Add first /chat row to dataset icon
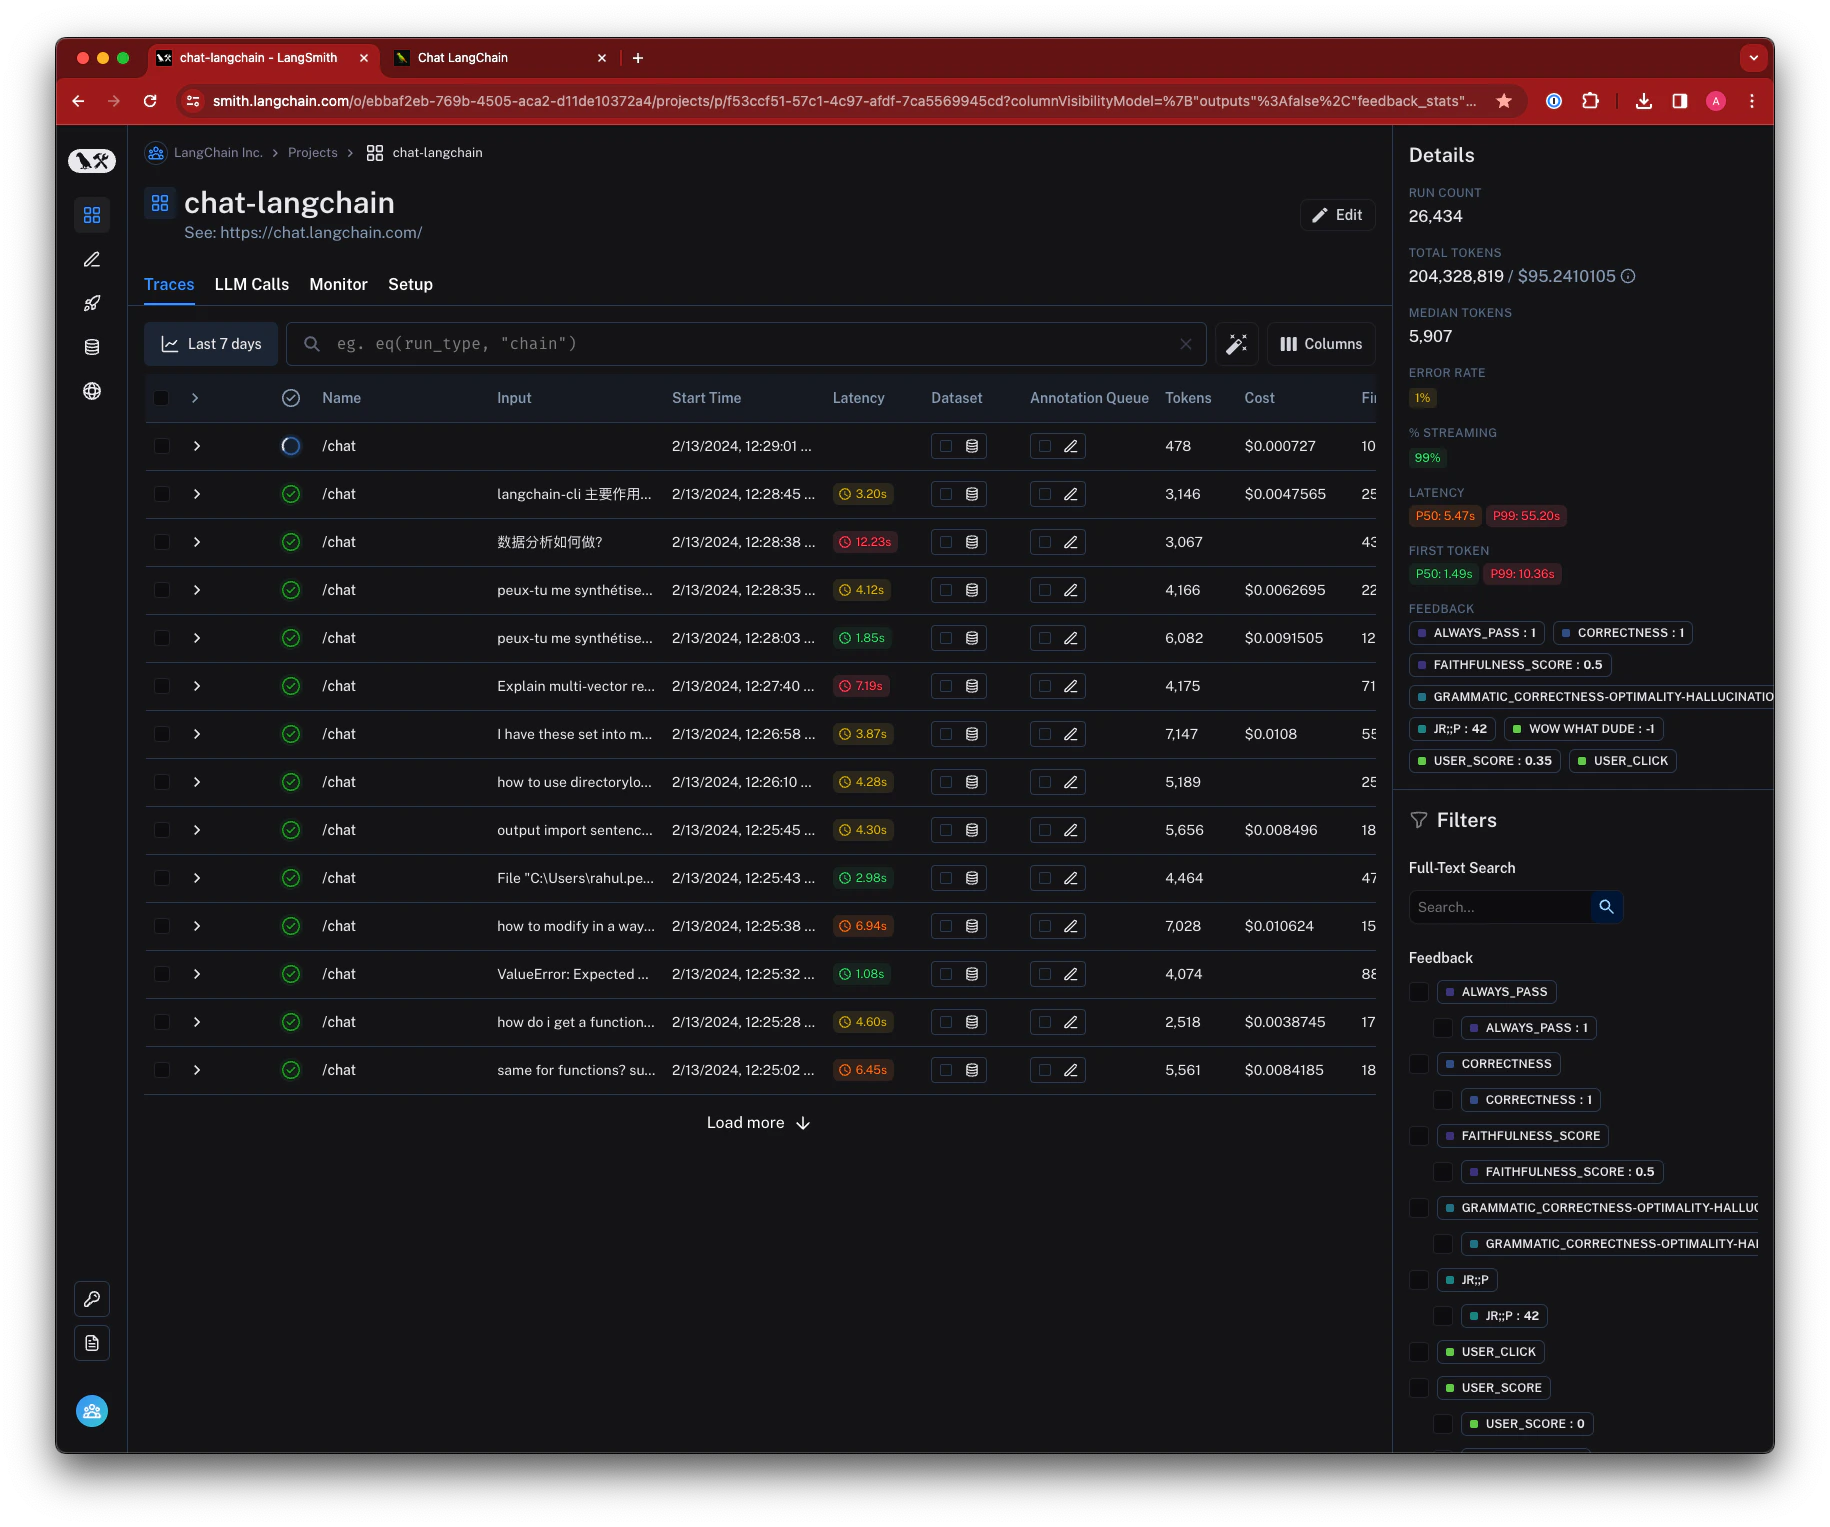The width and height of the screenshot is (1830, 1527). click(x=972, y=446)
